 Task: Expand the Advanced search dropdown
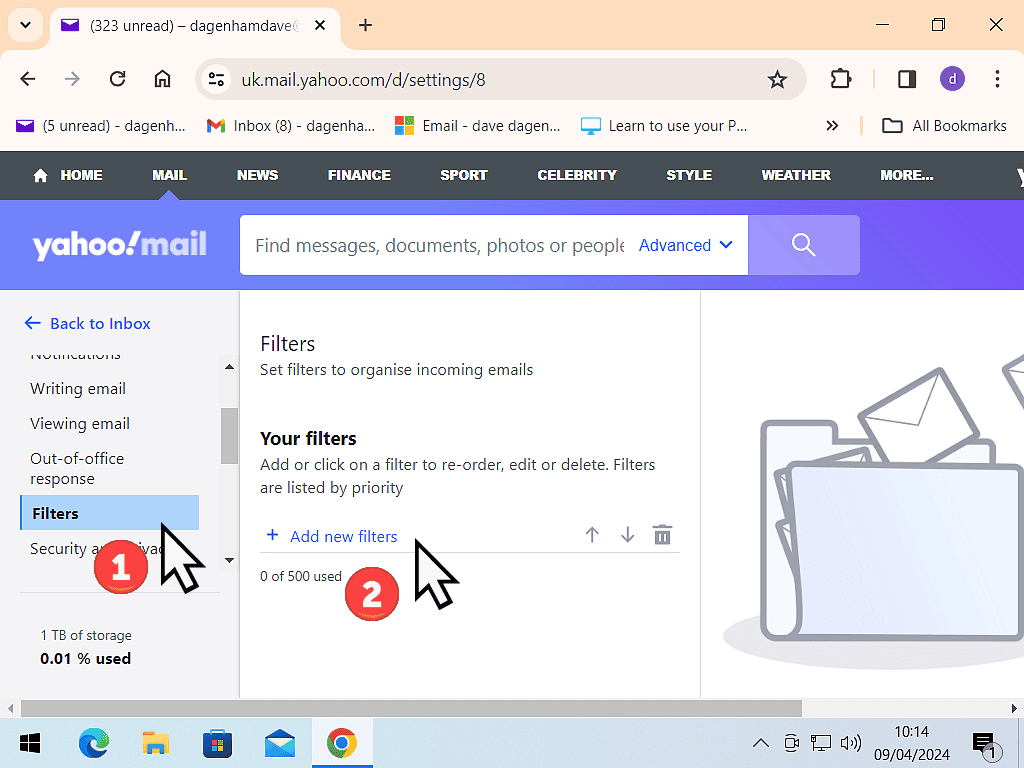click(x=686, y=245)
